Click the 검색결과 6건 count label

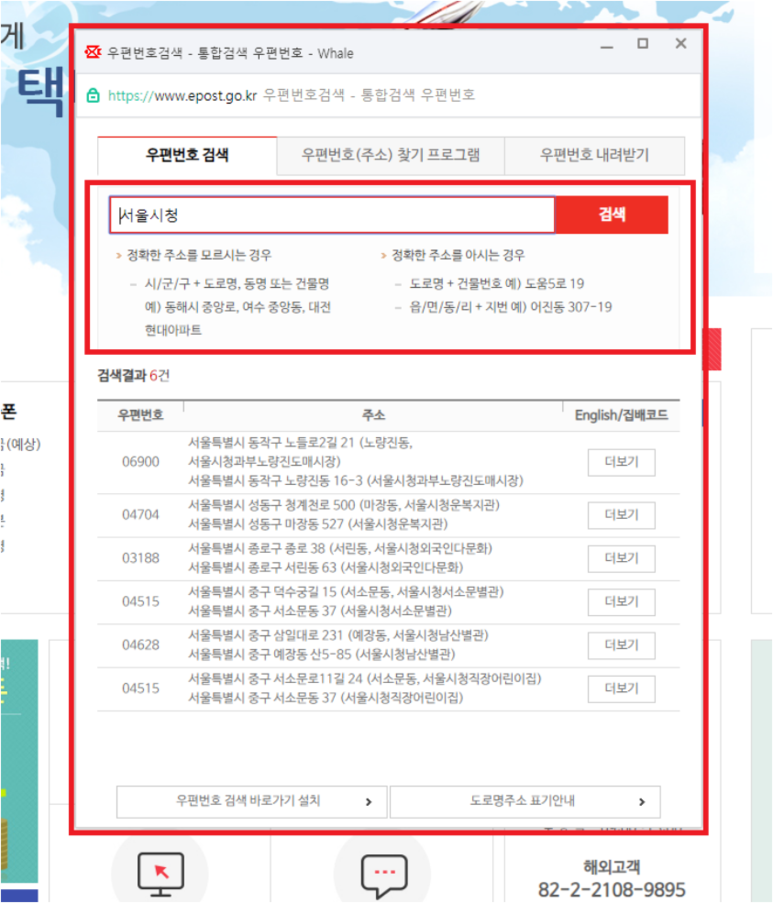pos(134,375)
